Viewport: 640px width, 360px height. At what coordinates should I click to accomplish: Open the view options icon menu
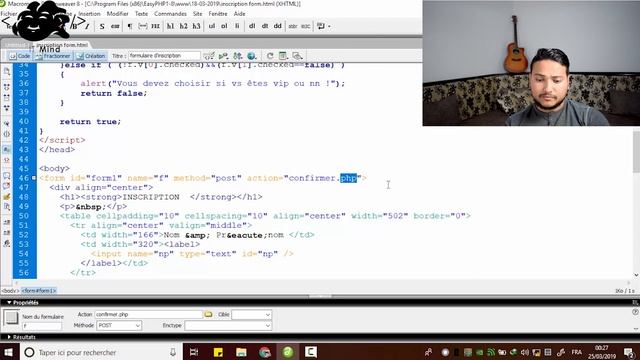coord(283,56)
